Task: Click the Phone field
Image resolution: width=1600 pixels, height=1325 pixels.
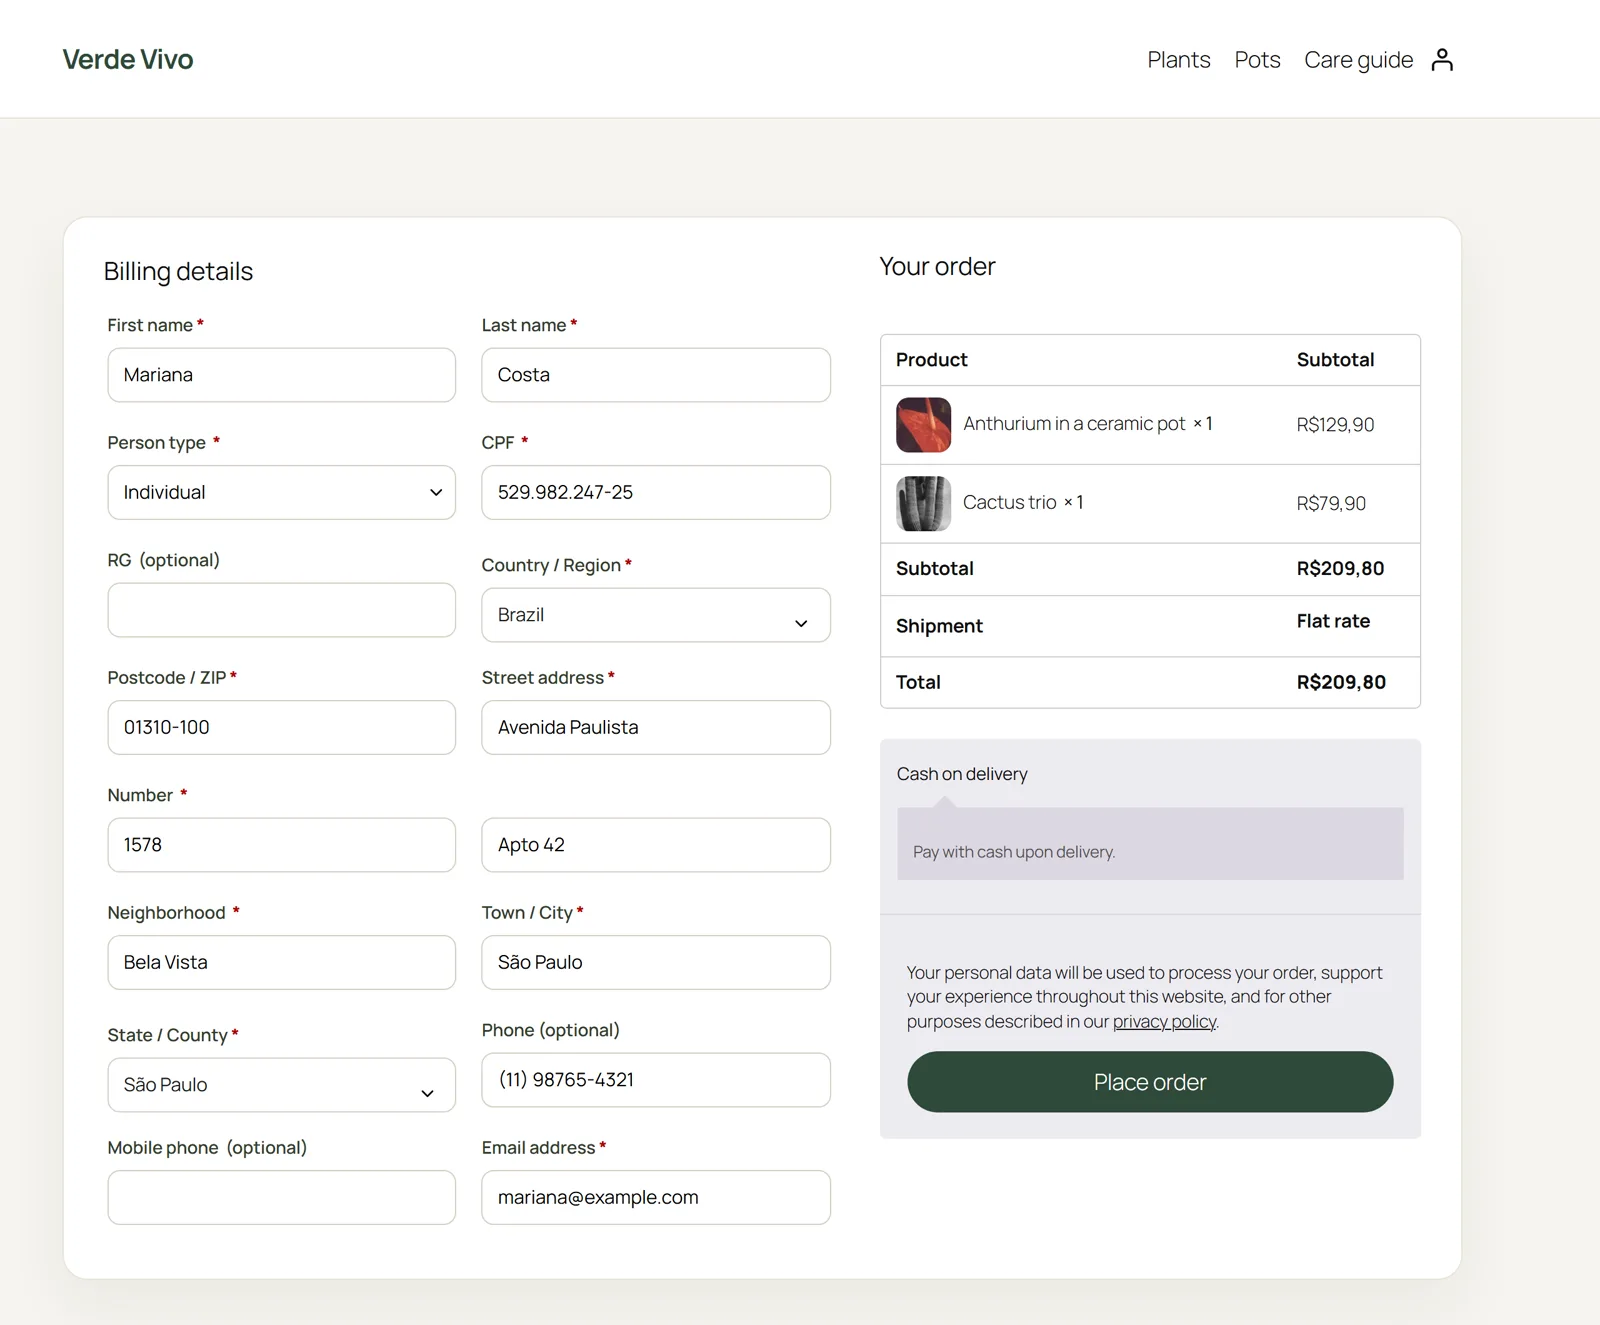Action: tap(656, 1080)
